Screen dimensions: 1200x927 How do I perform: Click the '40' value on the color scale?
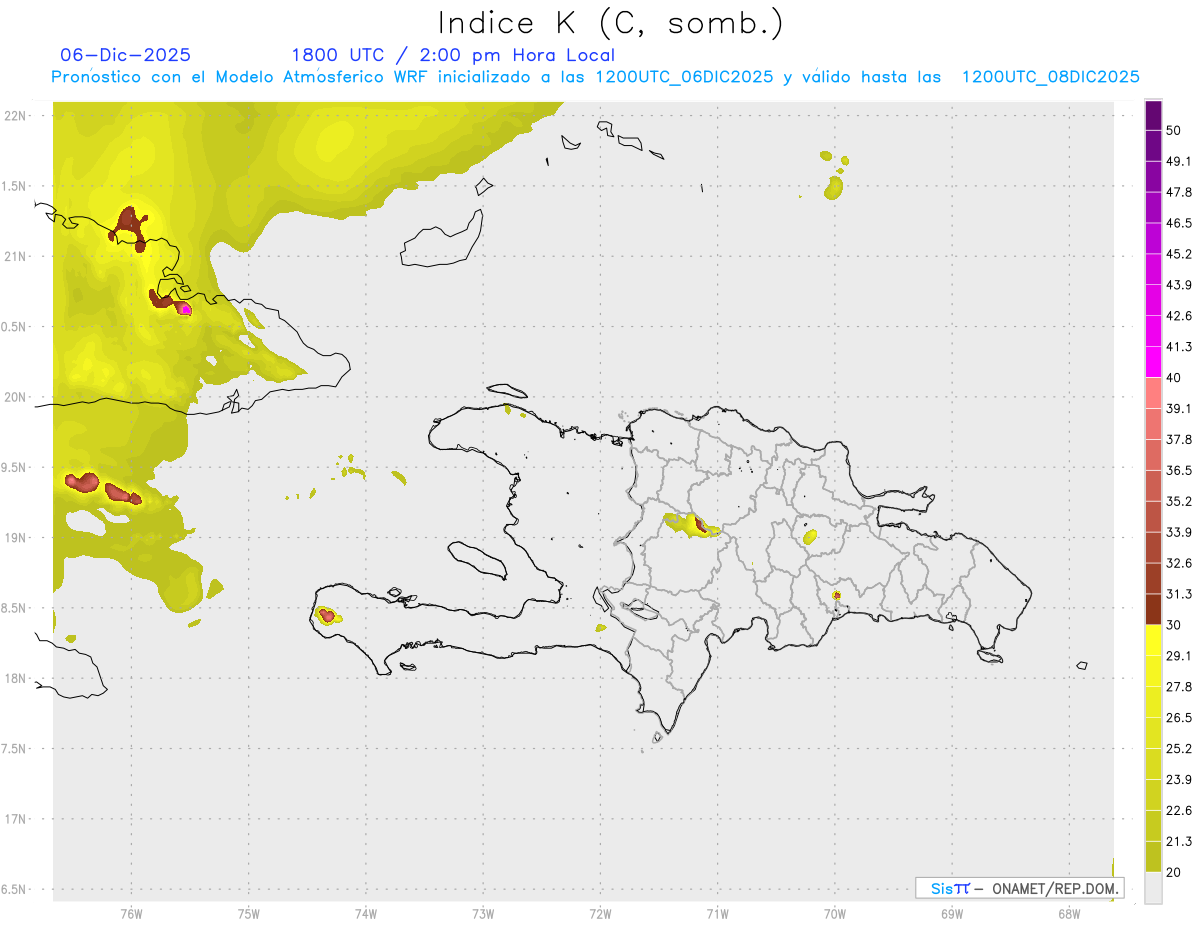point(1174,378)
